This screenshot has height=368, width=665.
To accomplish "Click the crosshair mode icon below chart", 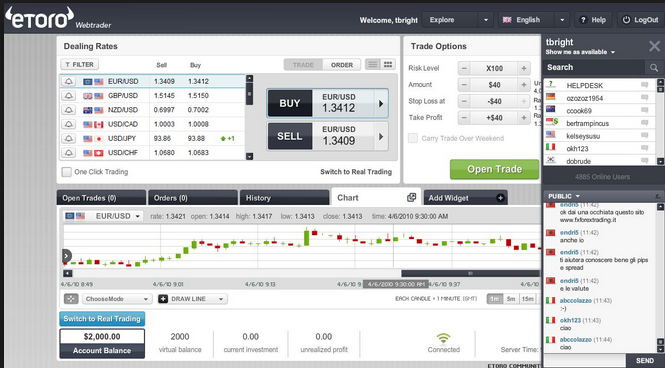I will [x=71, y=299].
